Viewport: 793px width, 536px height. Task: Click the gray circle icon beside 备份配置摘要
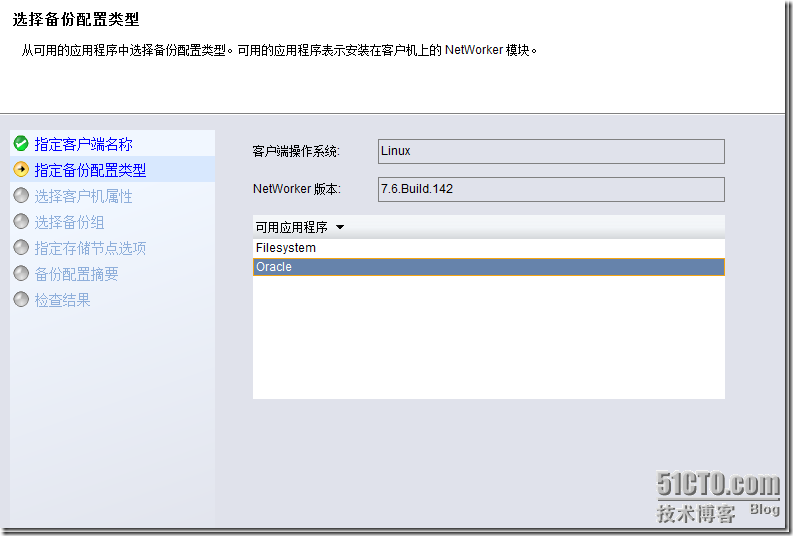(21, 274)
